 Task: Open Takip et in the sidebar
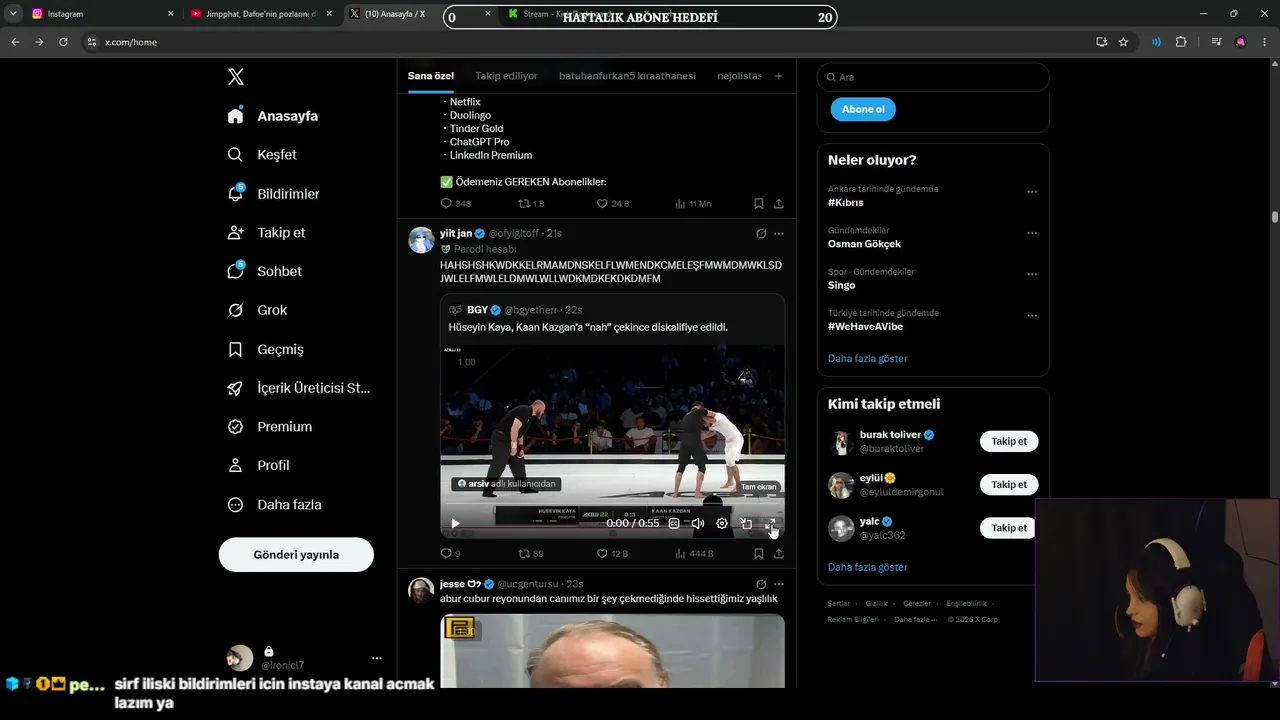pos(266,232)
